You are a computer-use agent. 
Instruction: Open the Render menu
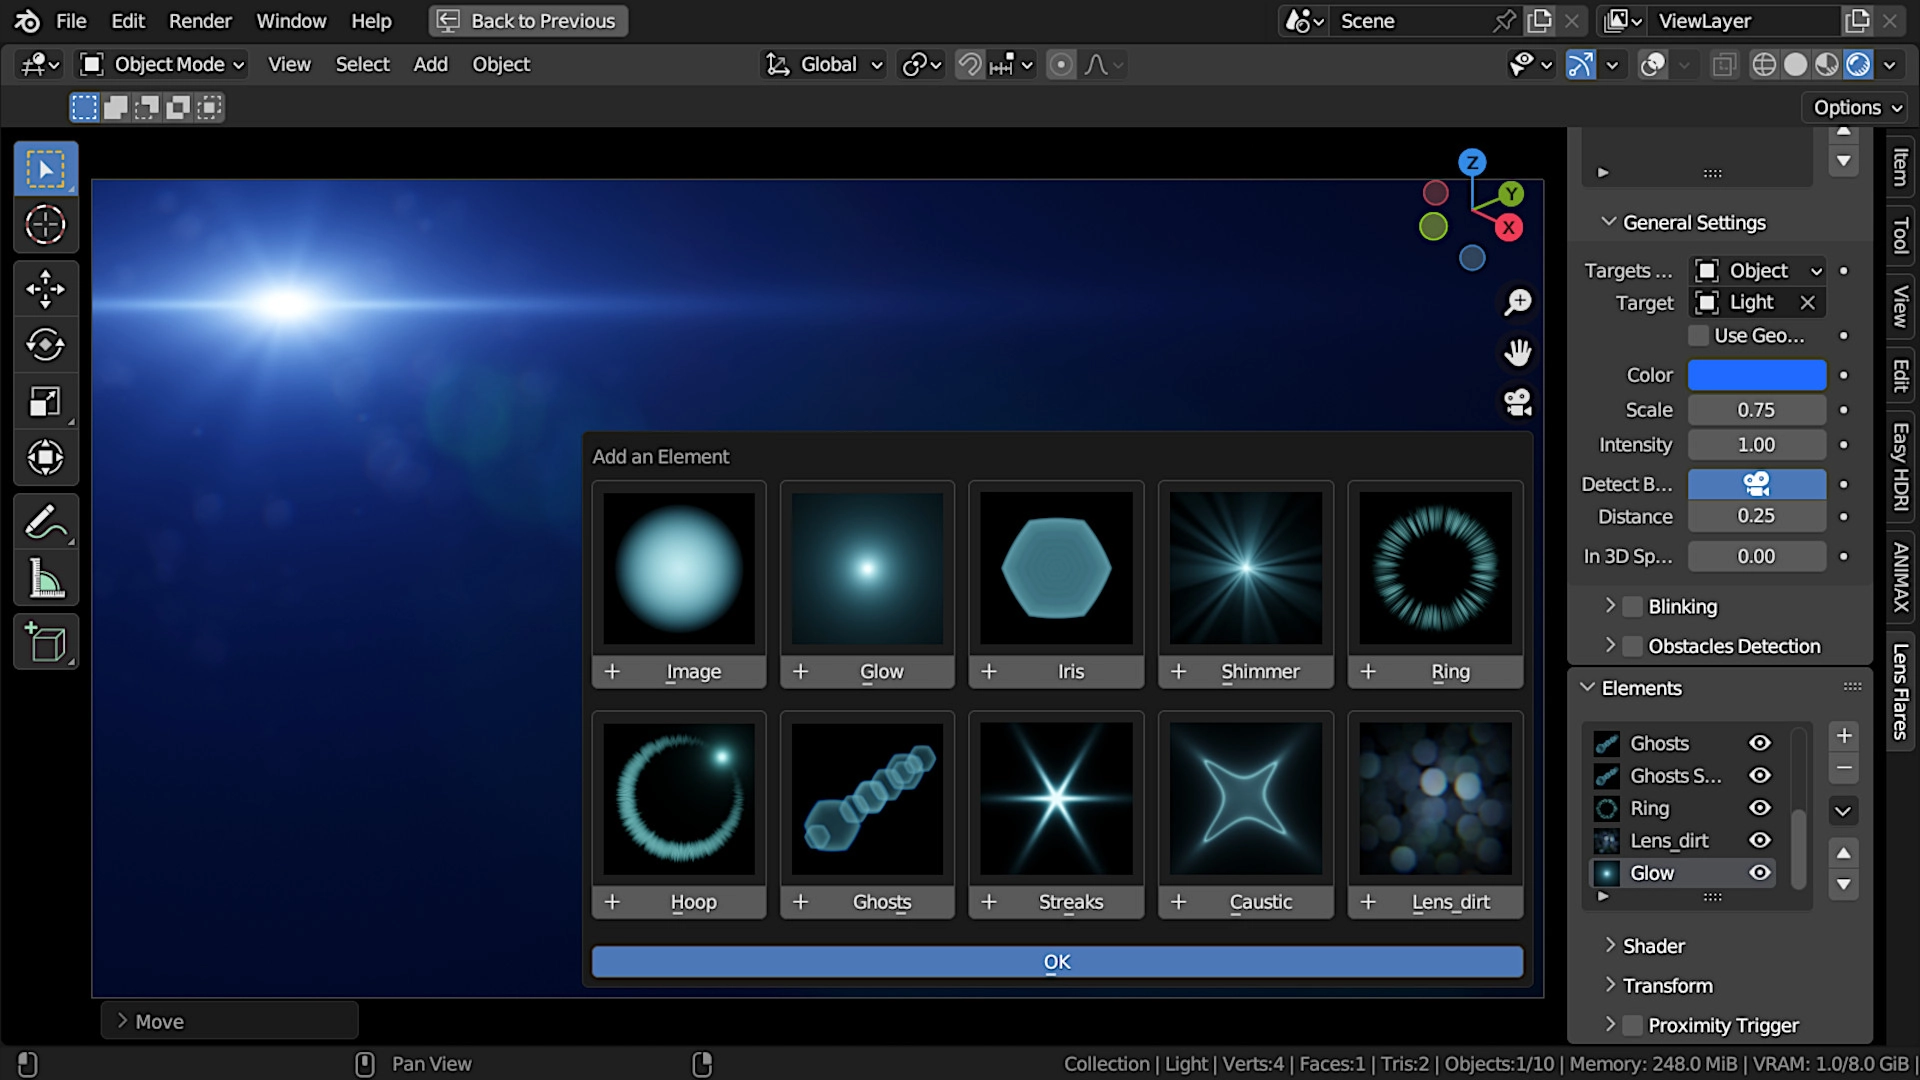pyautogui.click(x=200, y=21)
